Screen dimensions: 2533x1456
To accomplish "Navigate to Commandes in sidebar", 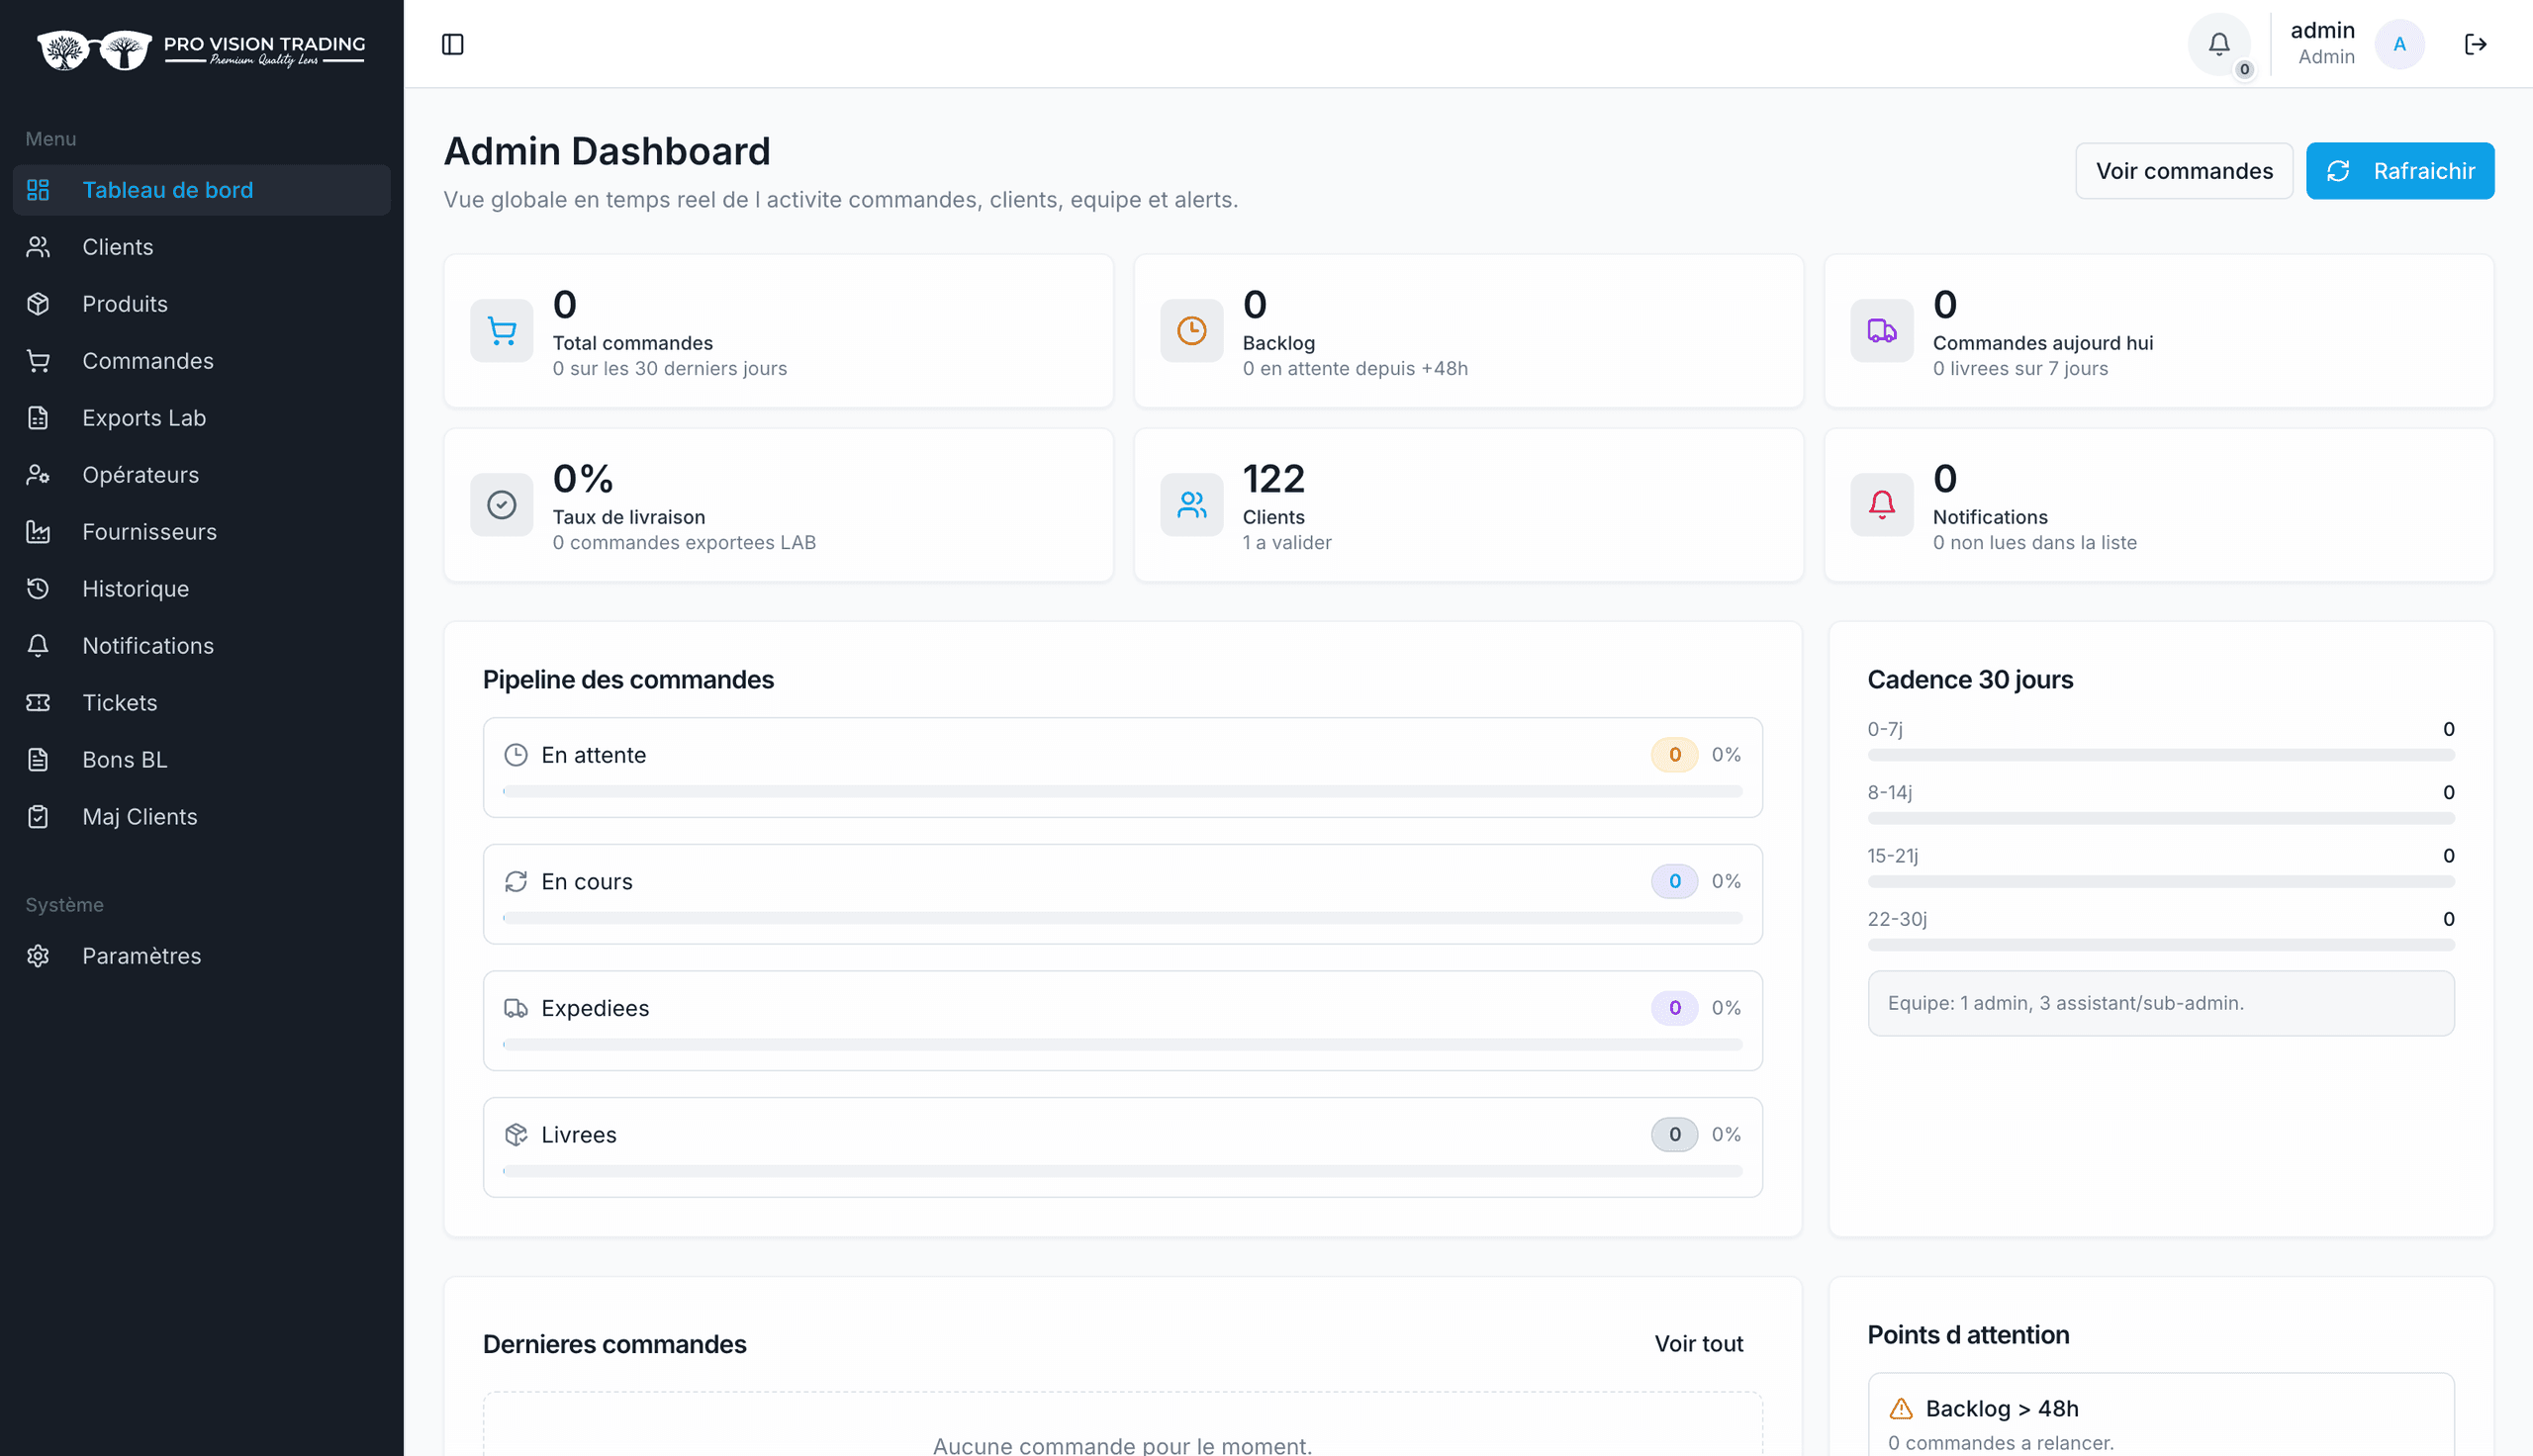I will (201, 361).
